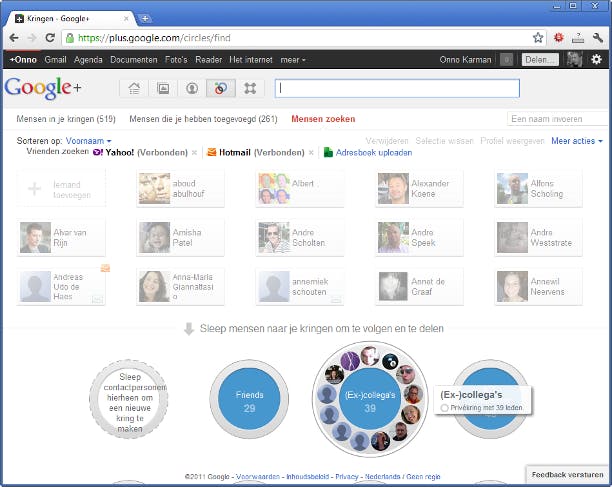This screenshot has height=487, width=612.
Task: Focus the Google+ search box
Action: pyautogui.click(x=397, y=89)
